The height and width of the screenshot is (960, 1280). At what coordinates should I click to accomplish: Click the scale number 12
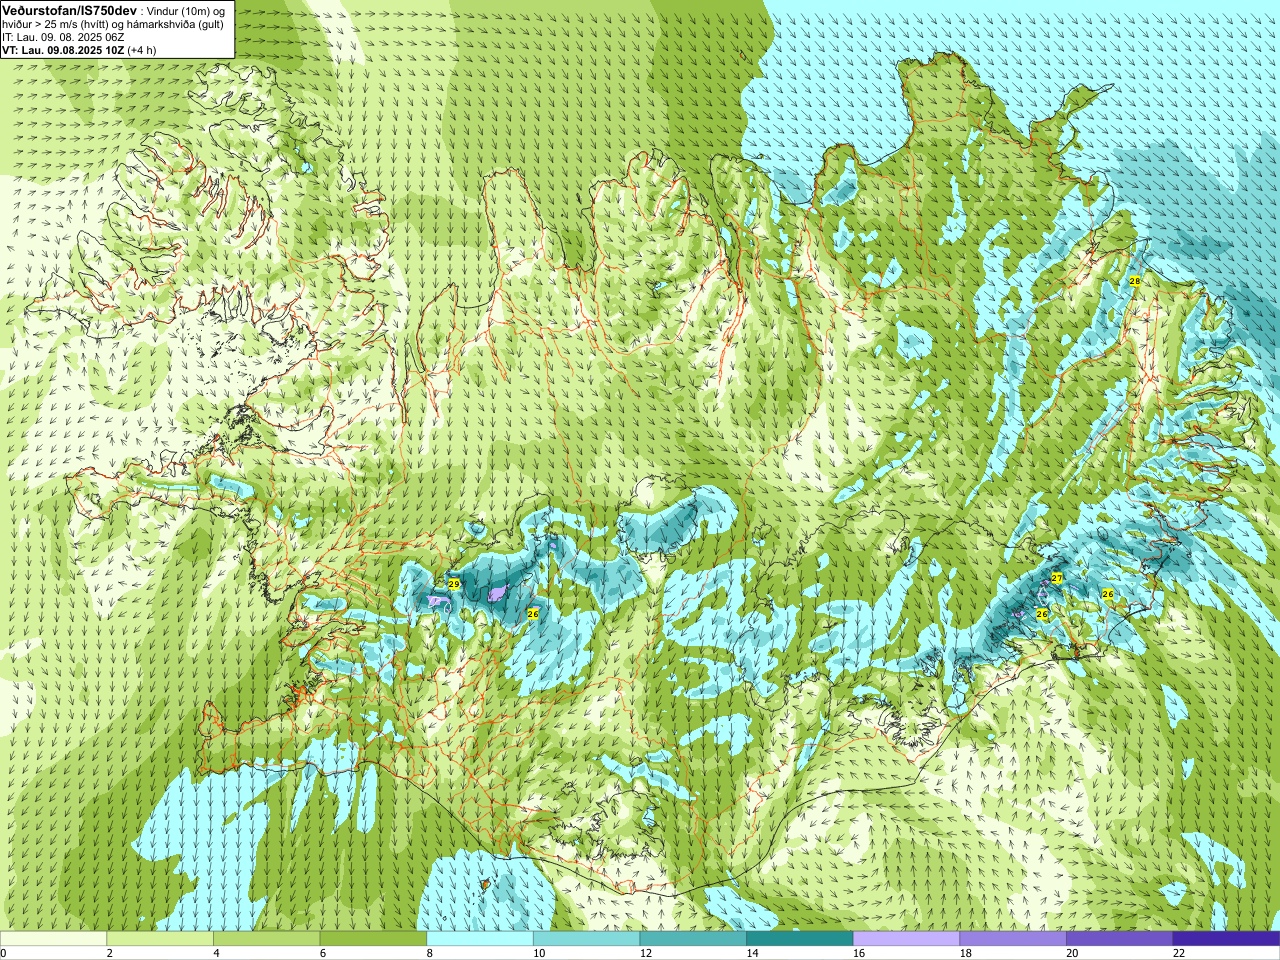tap(645, 953)
